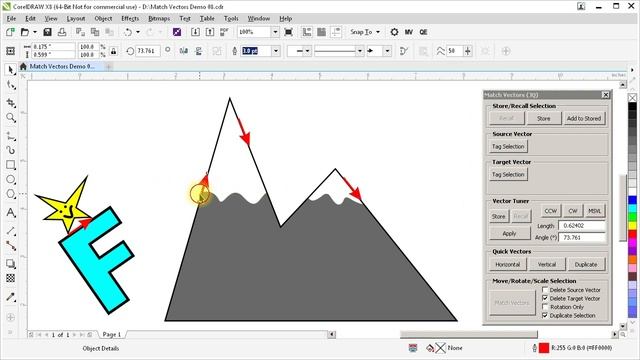Select the Crop tool
The height and width of the screenshot is (360, 640).
click(11, 102)
